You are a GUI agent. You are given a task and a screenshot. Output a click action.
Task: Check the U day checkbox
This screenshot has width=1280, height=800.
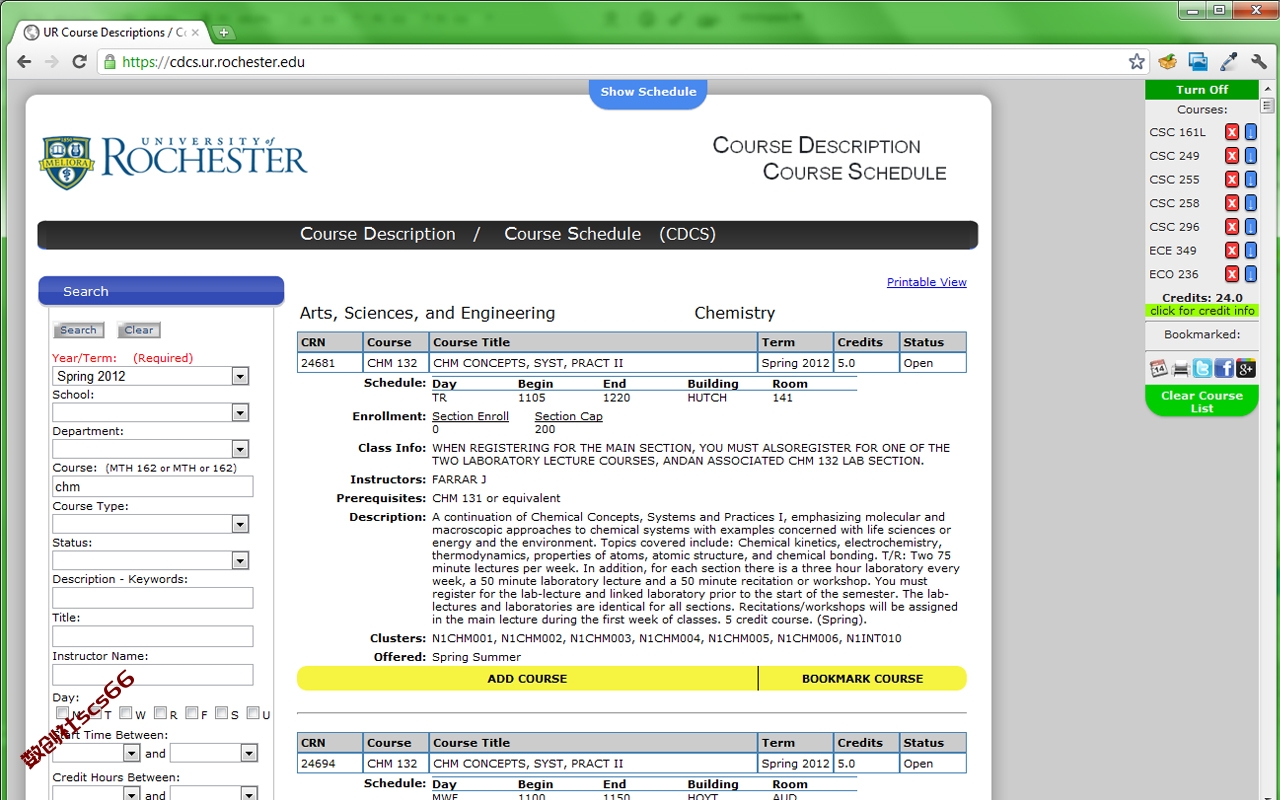(x=253, y=714)
